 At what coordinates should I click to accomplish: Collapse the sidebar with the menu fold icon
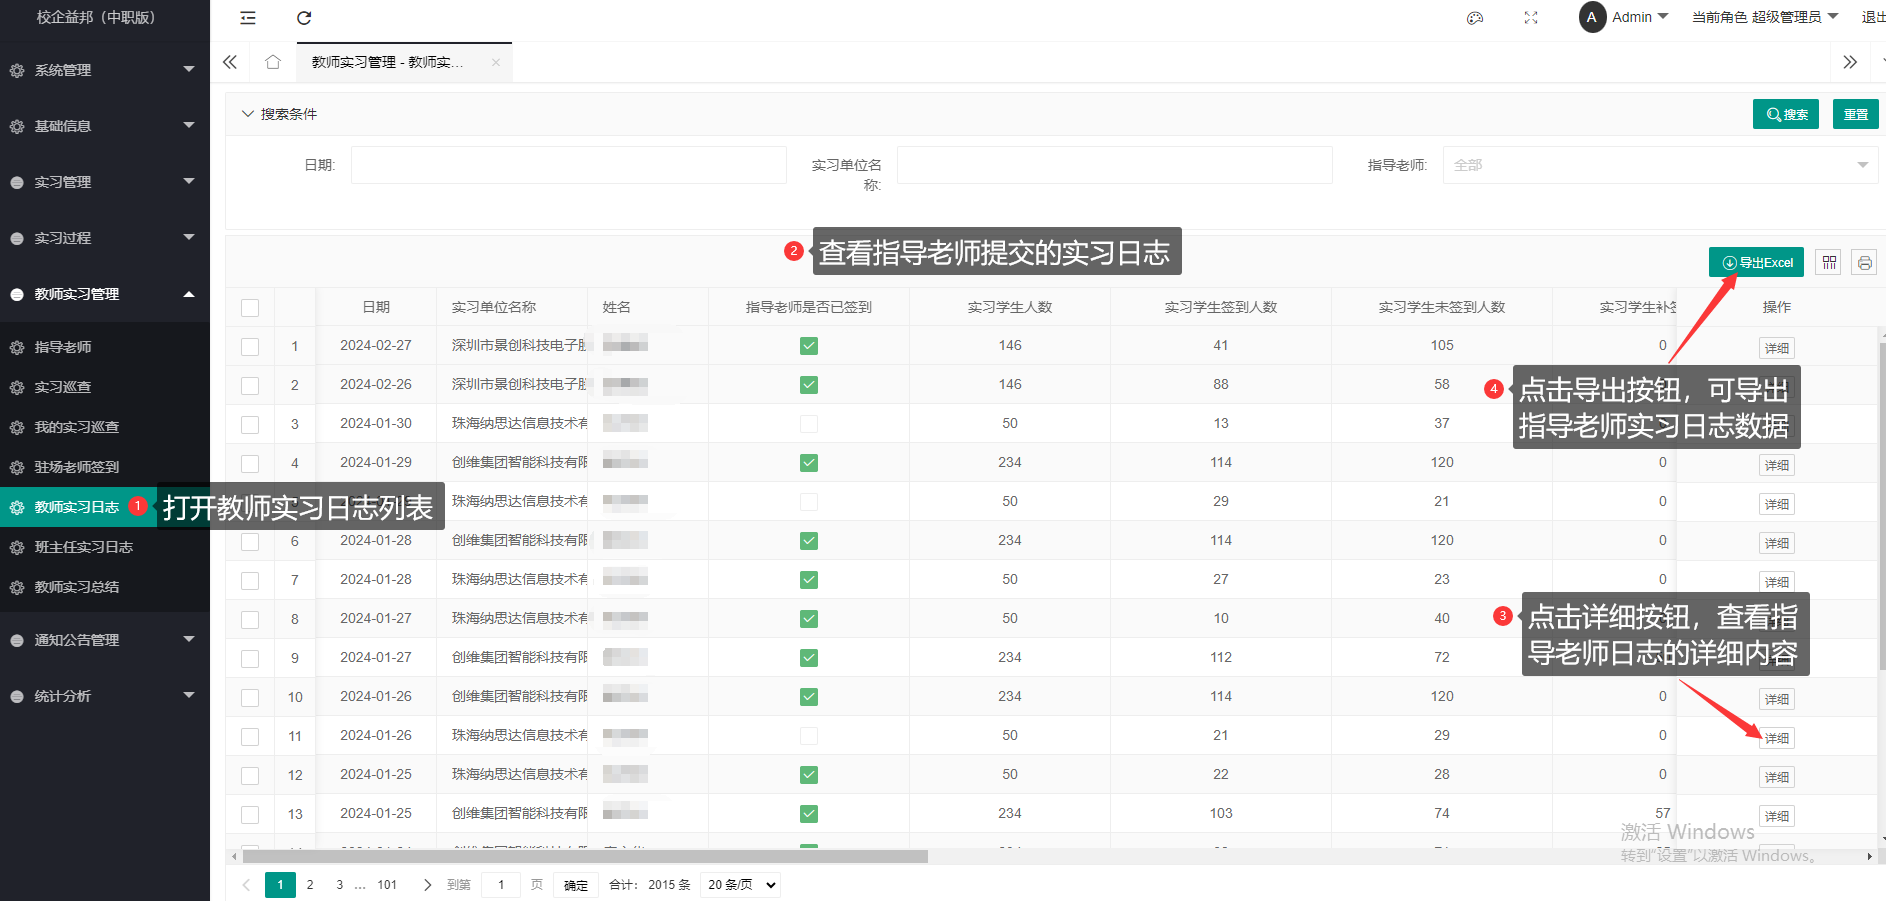[248, 18]
